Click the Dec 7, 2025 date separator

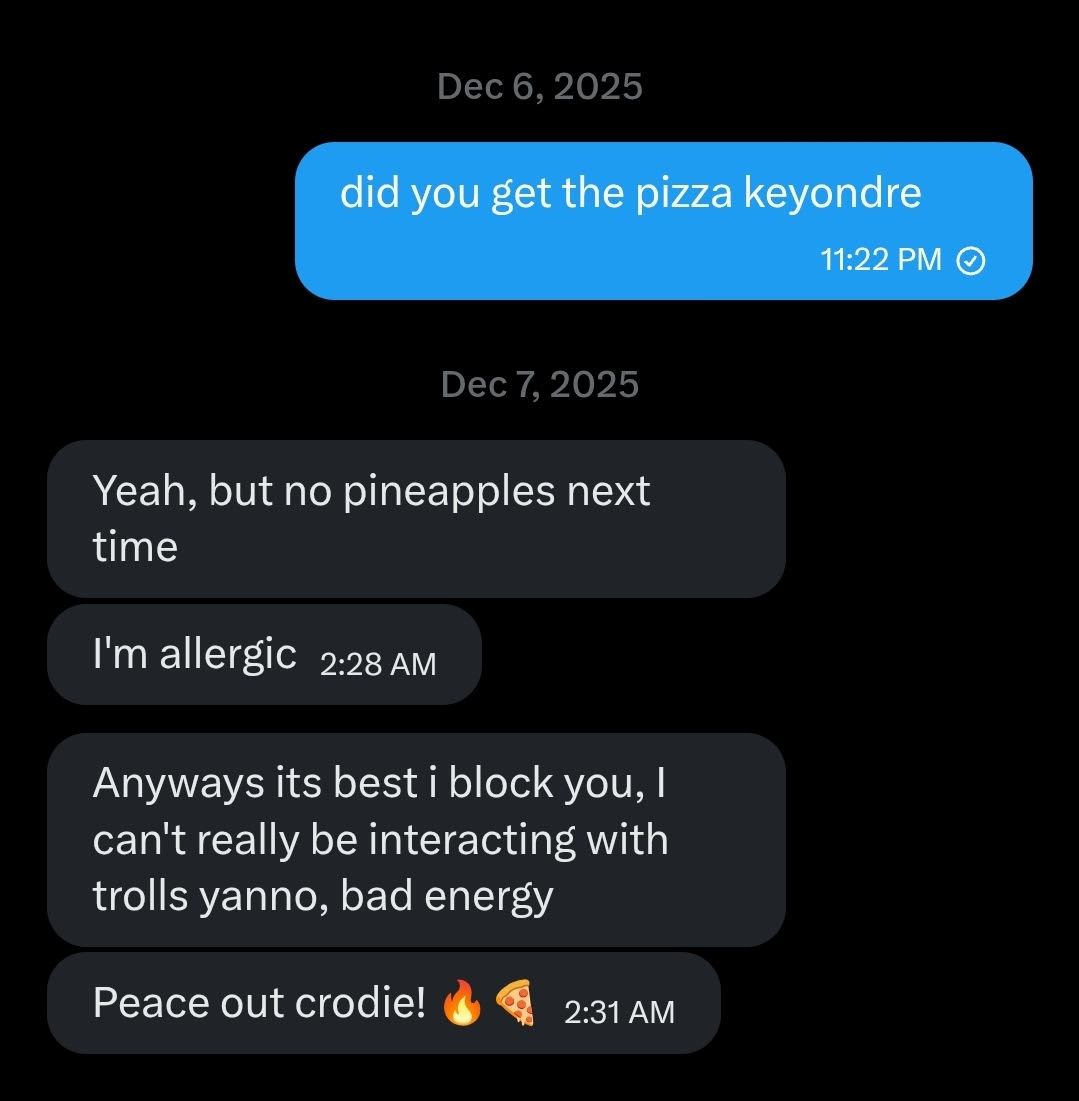[x=540, y=384]
